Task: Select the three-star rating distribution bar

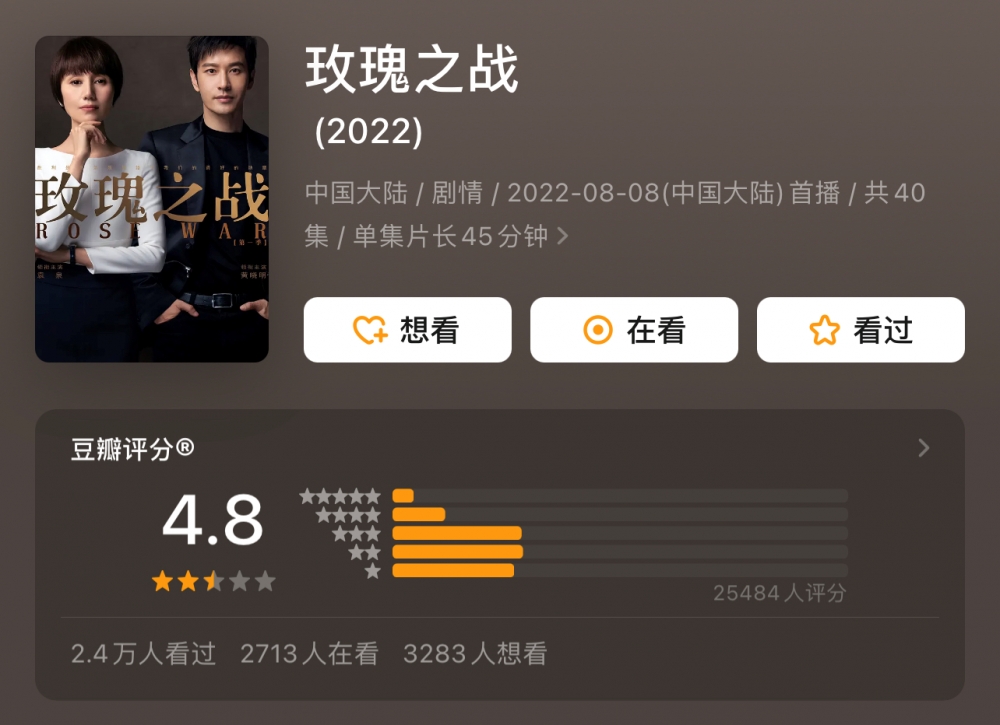Action: [x=620, y=533]
